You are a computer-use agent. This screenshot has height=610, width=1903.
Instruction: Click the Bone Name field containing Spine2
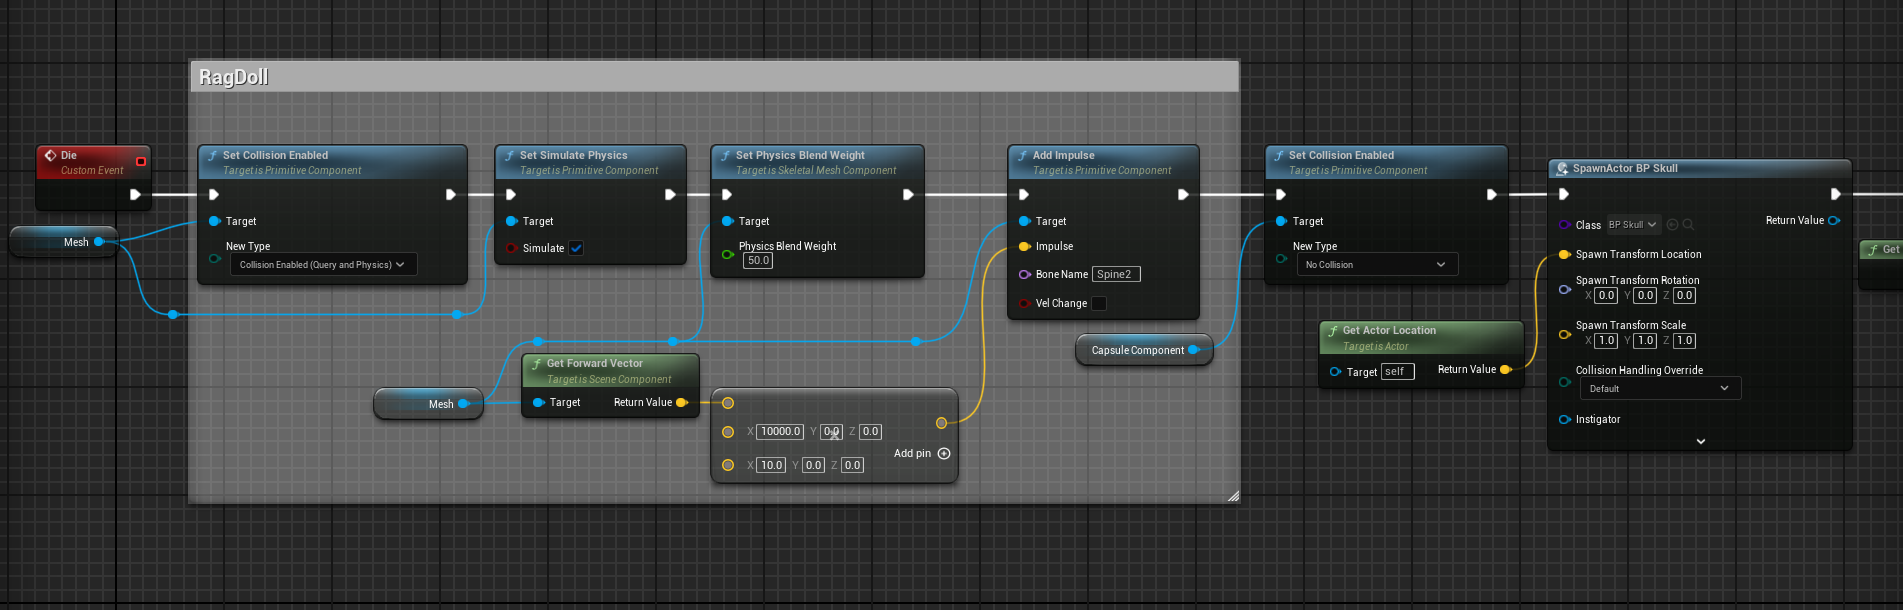pyautogui.click(x=1115, y=274)
